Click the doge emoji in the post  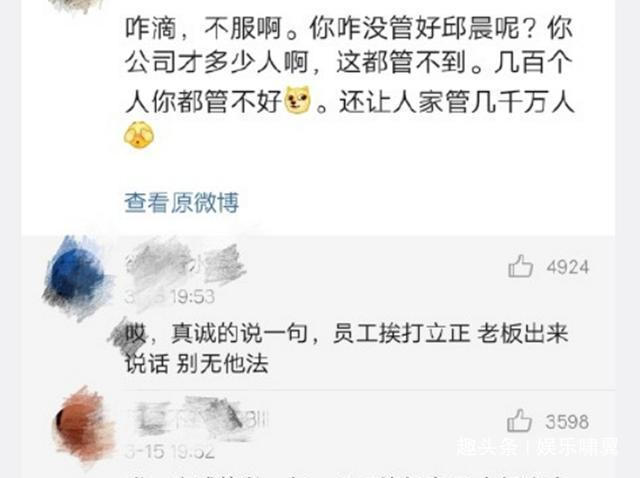point(297,100)
